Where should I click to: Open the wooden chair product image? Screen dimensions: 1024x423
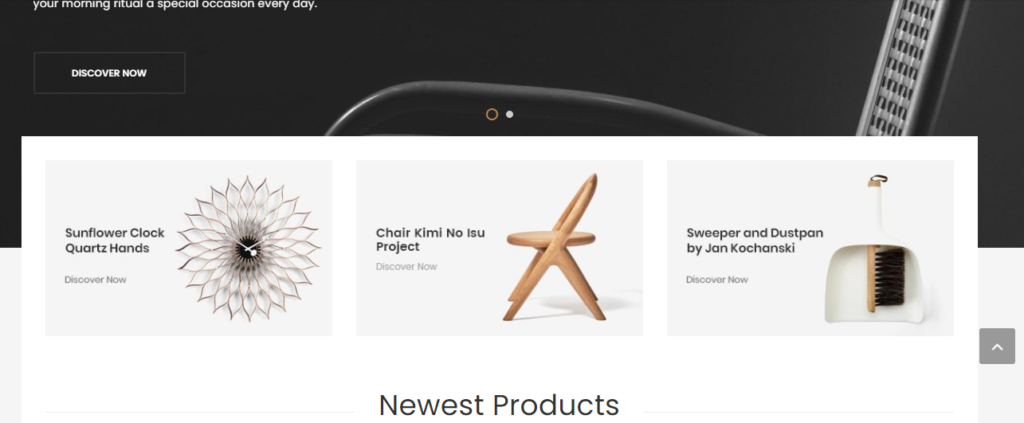pos(555,247)
